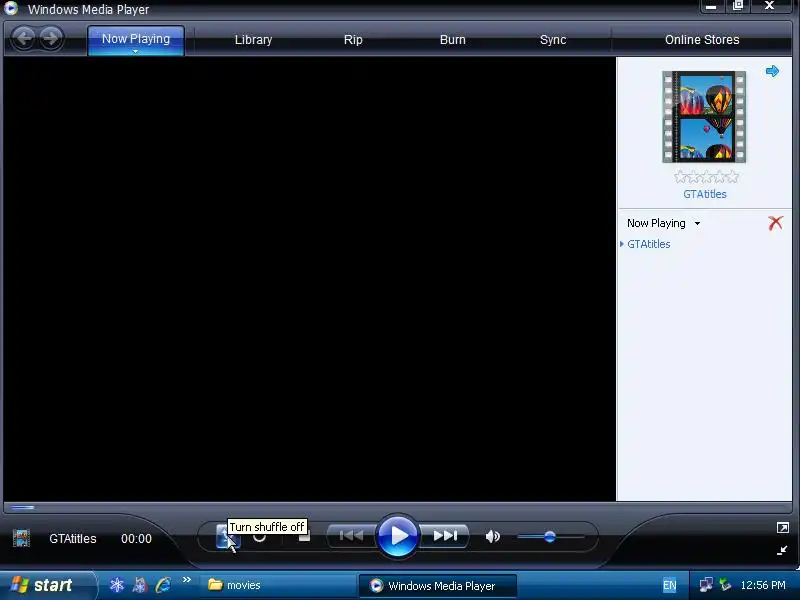The height and width of the screenshot is (600, 800).
Task: Go back with the left arrow button
Action: 23,38
